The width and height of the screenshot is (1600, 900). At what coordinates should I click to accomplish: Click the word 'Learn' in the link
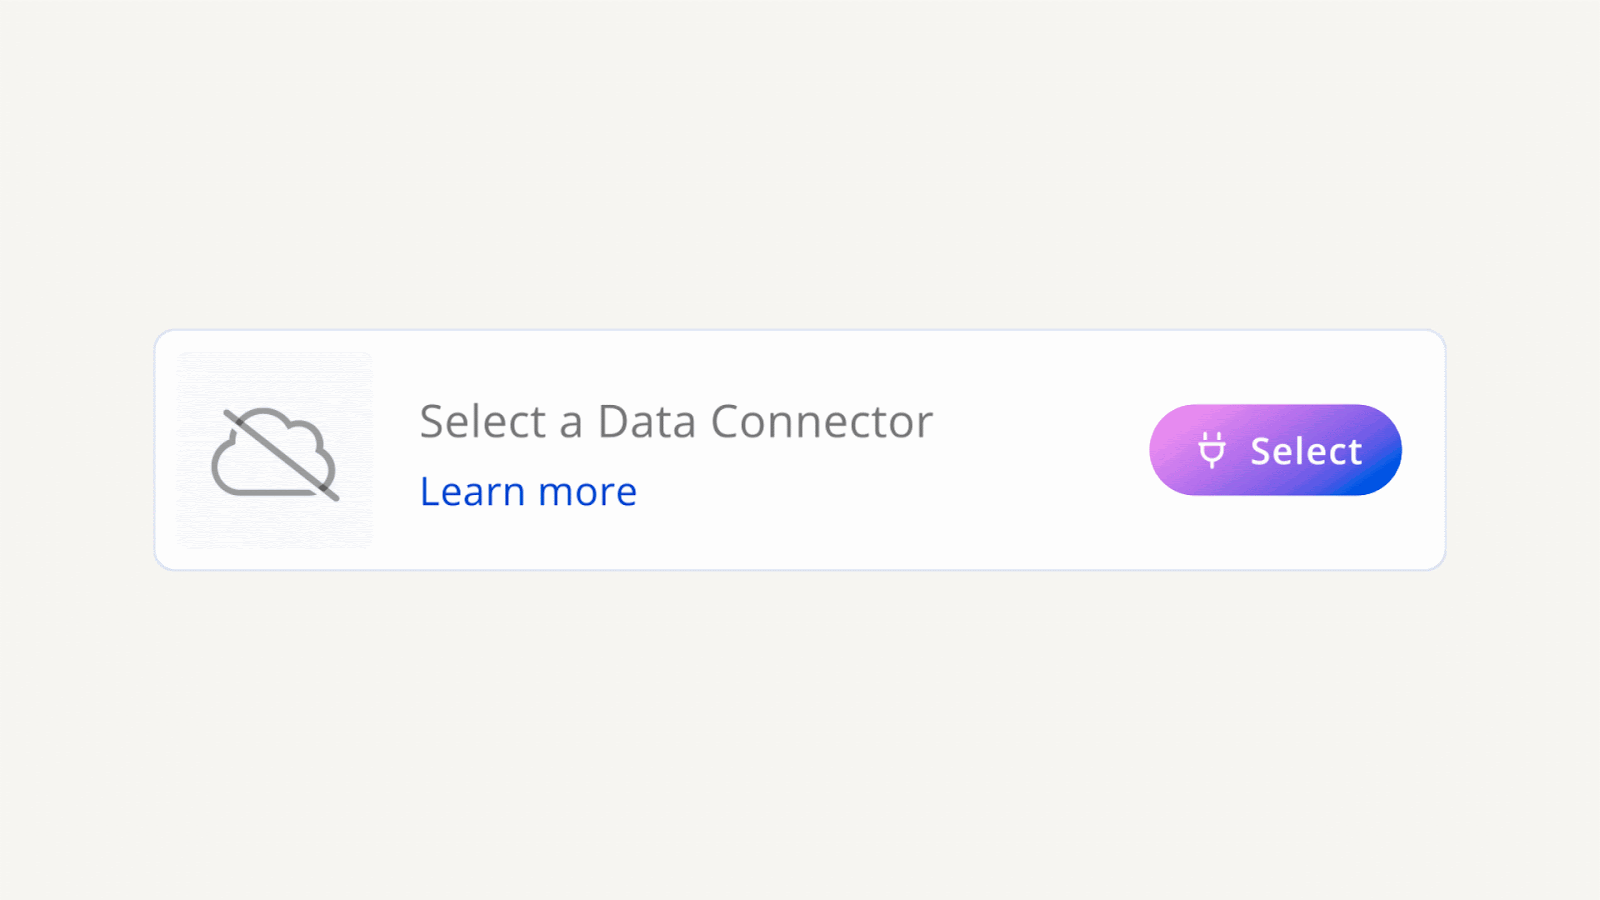473,492
